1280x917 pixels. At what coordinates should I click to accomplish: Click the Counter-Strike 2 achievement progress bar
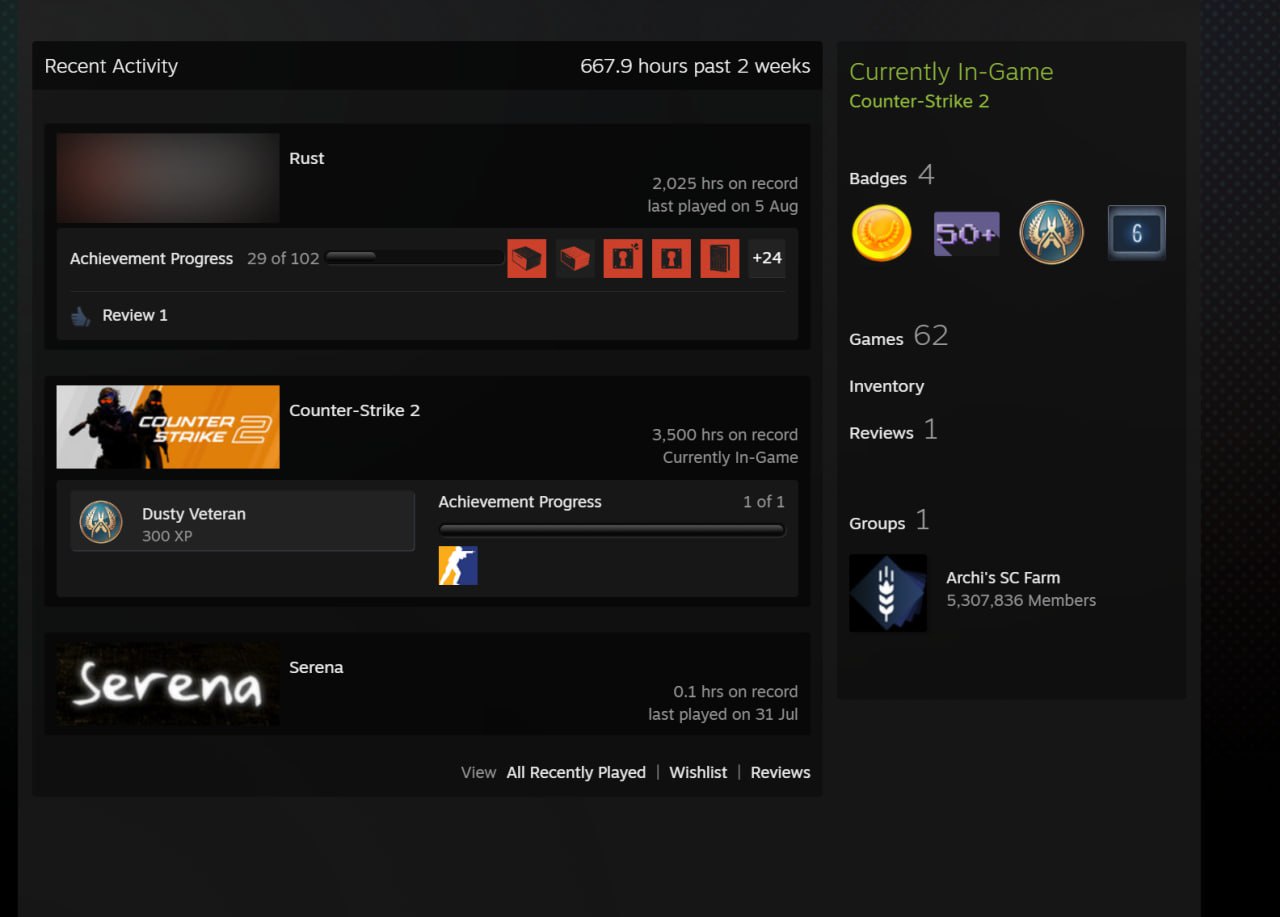[612, 530]
